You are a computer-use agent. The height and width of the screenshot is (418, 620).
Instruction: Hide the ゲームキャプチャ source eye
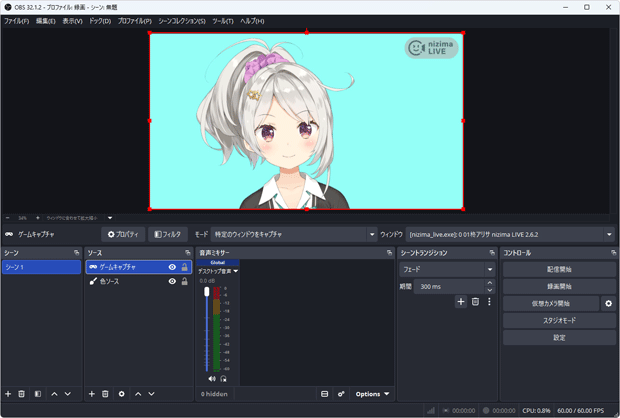coord(172,267)
